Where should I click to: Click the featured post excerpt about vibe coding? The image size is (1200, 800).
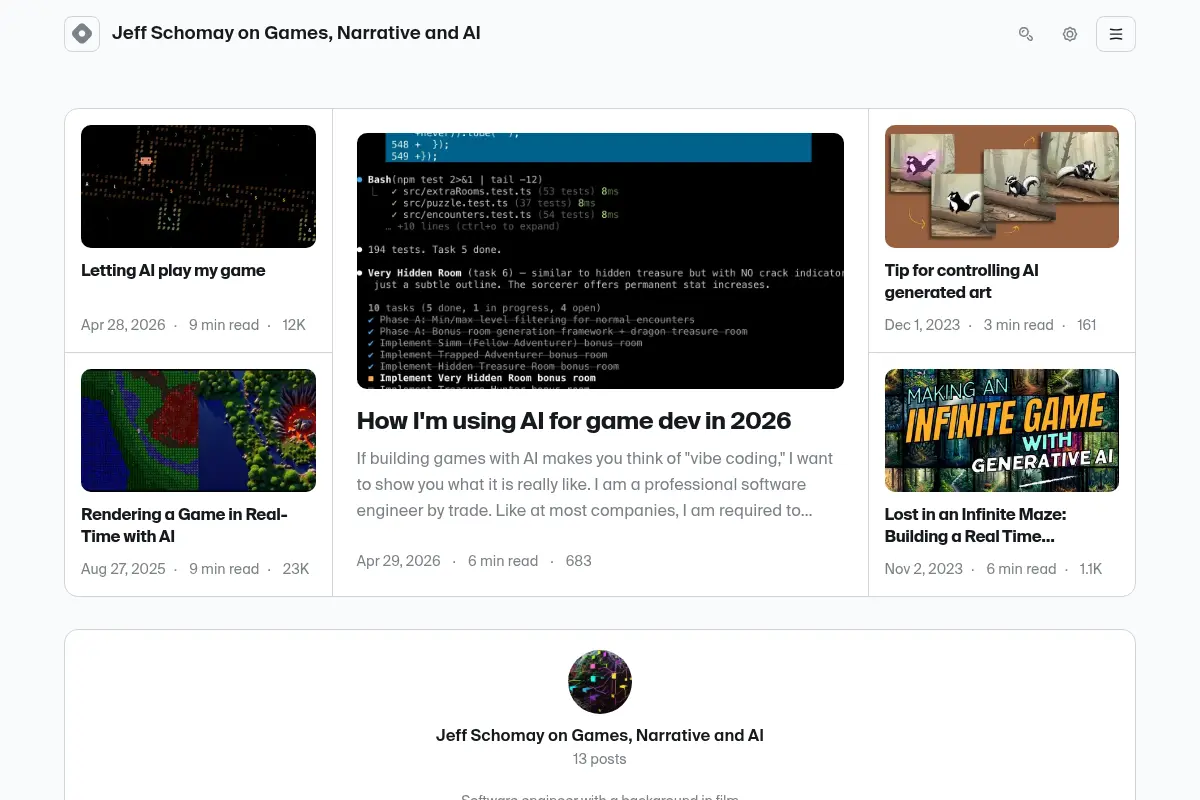[x=596, y=484]
